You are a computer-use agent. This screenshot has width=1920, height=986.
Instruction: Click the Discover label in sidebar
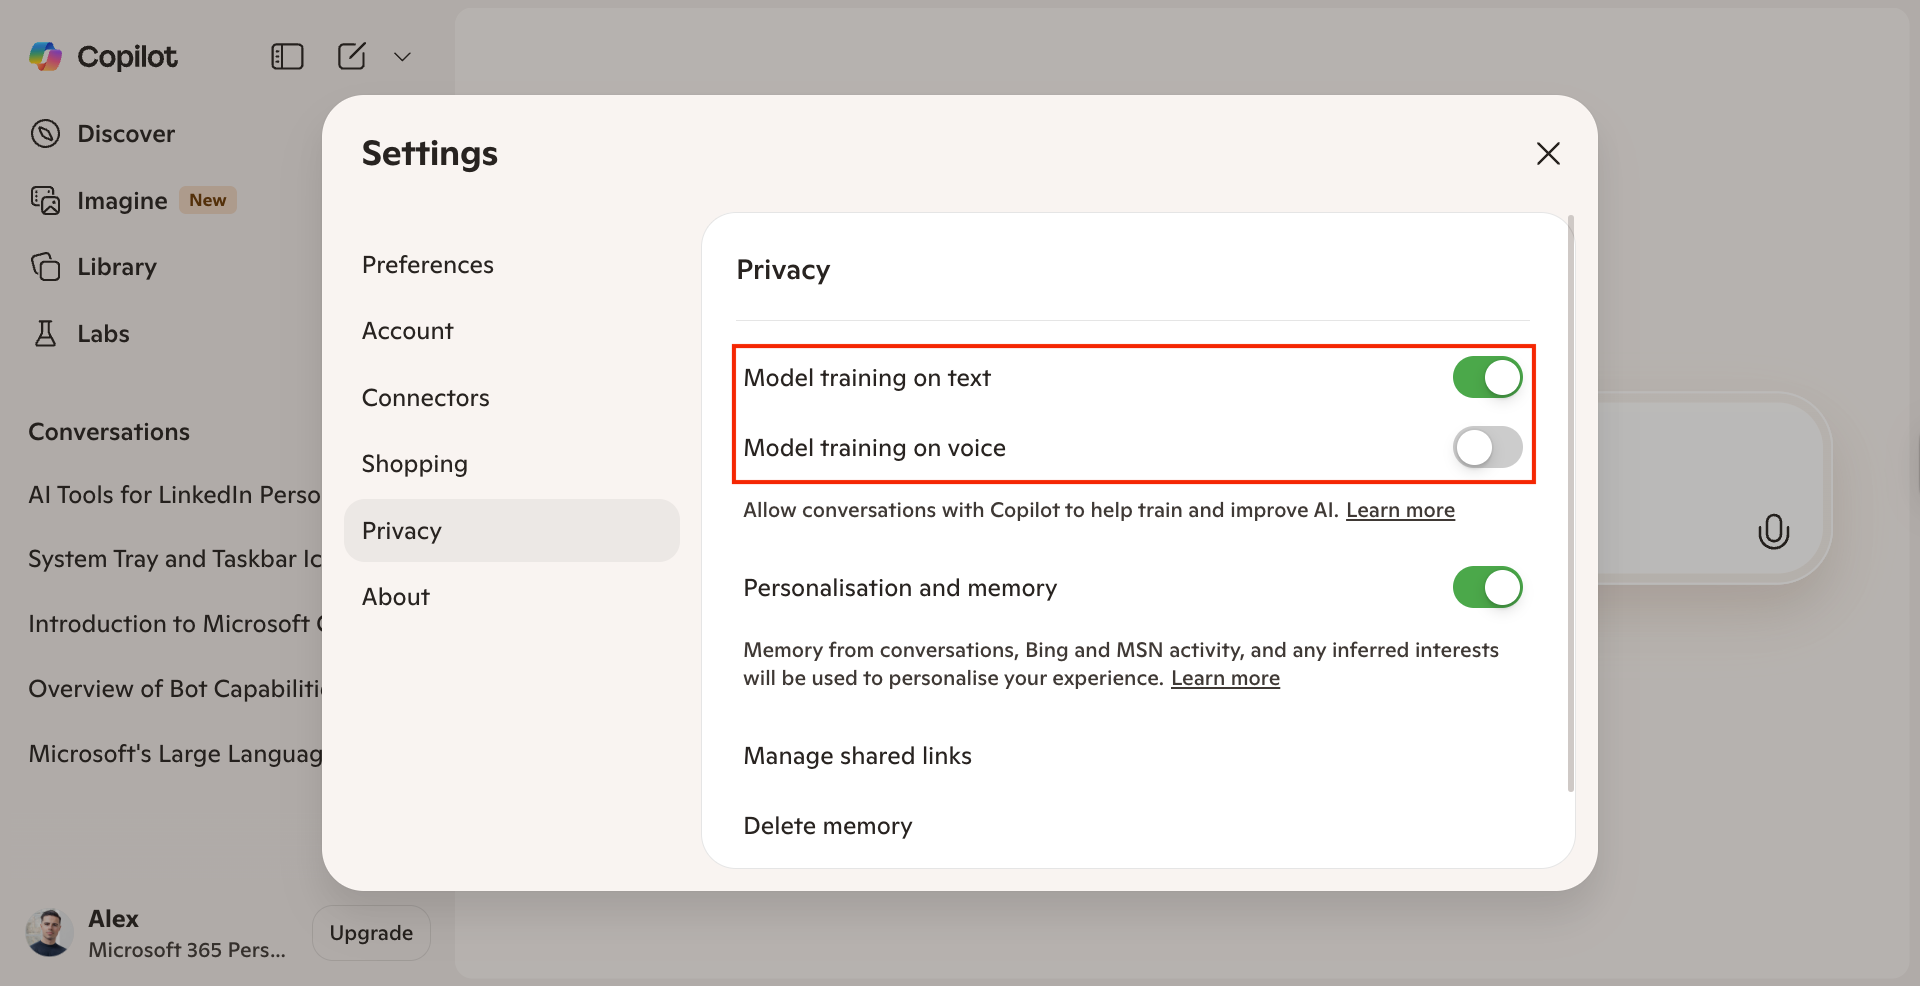(x=126, y=134)
